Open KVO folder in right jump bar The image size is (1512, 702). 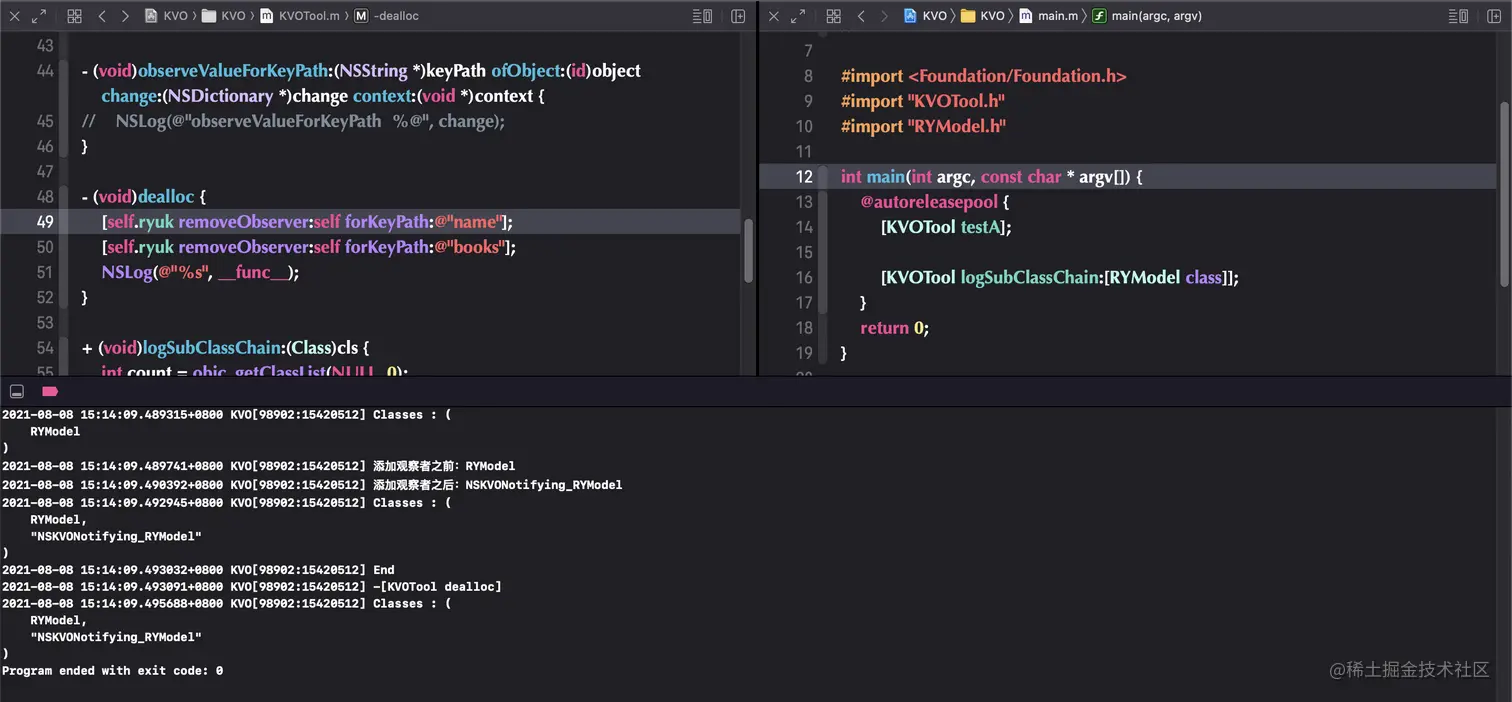coord(983,16)
